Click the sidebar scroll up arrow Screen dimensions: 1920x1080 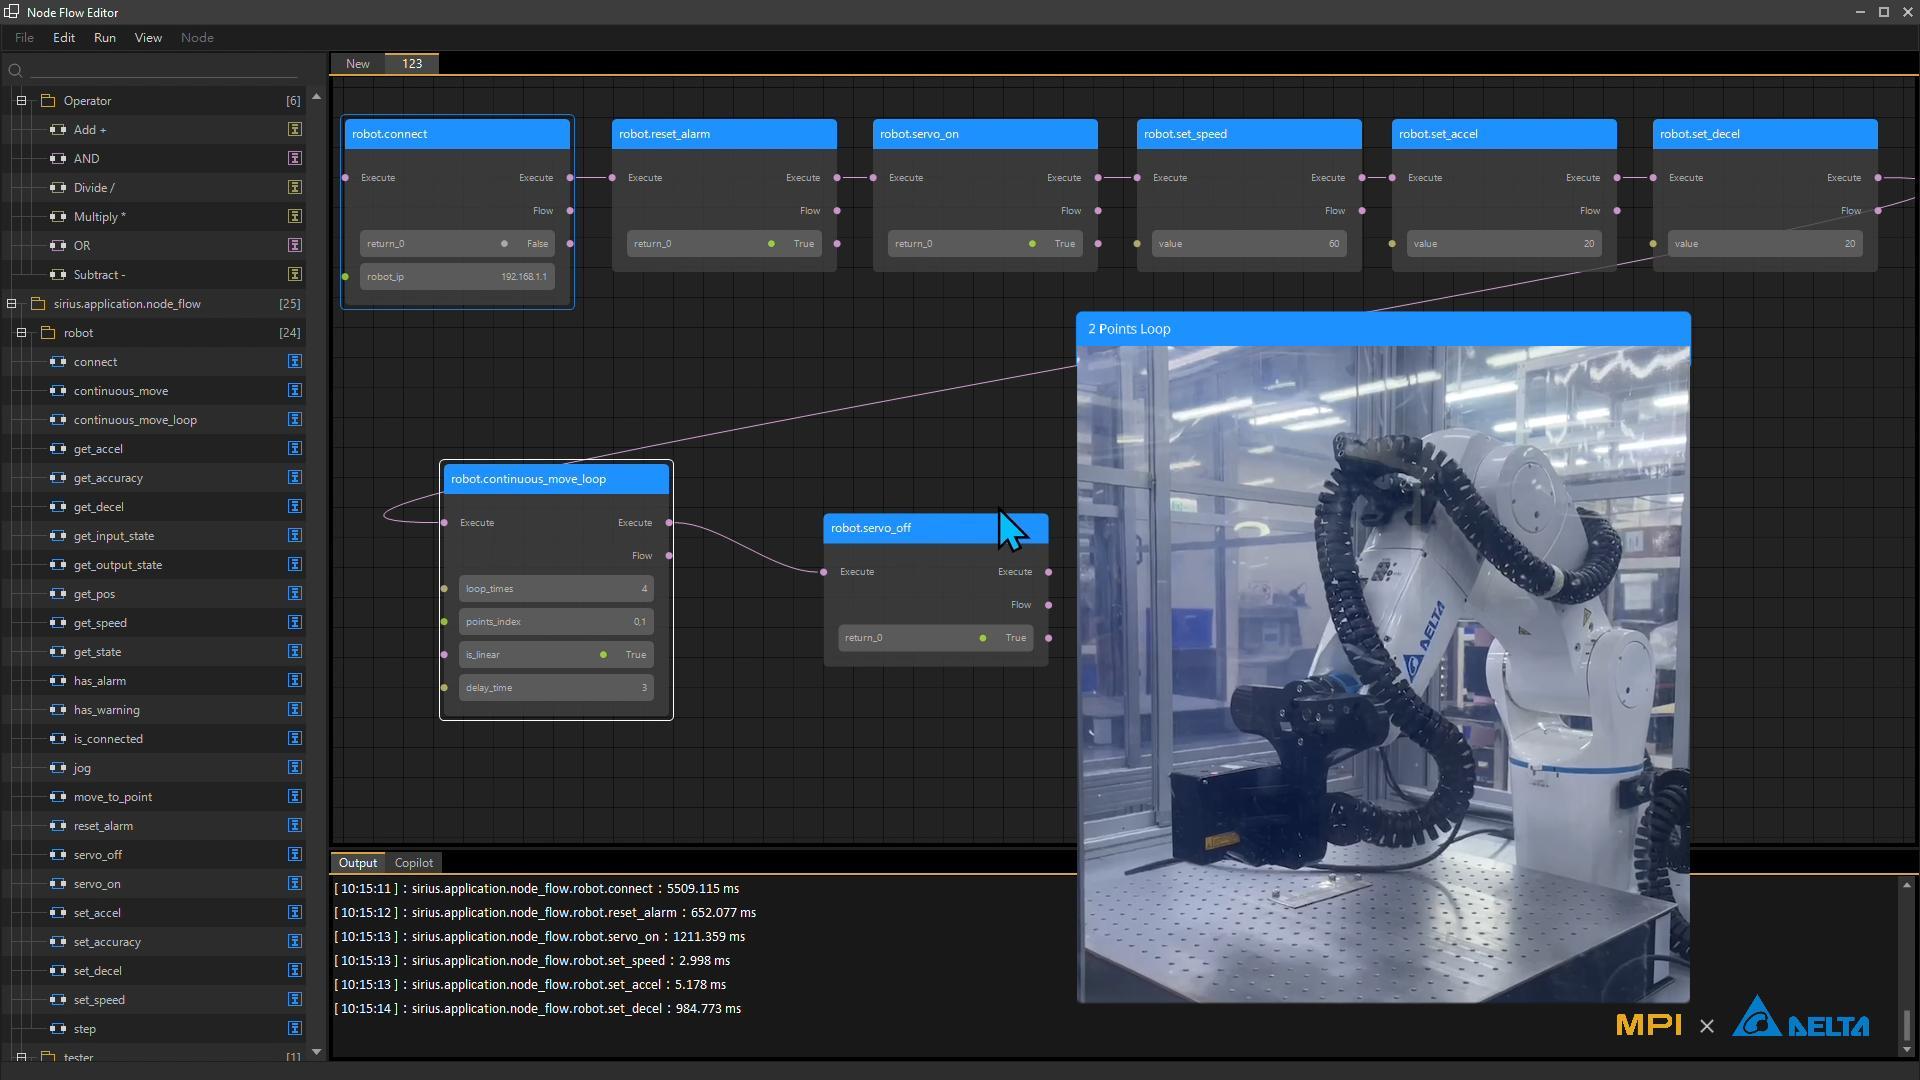click(317, 97)
